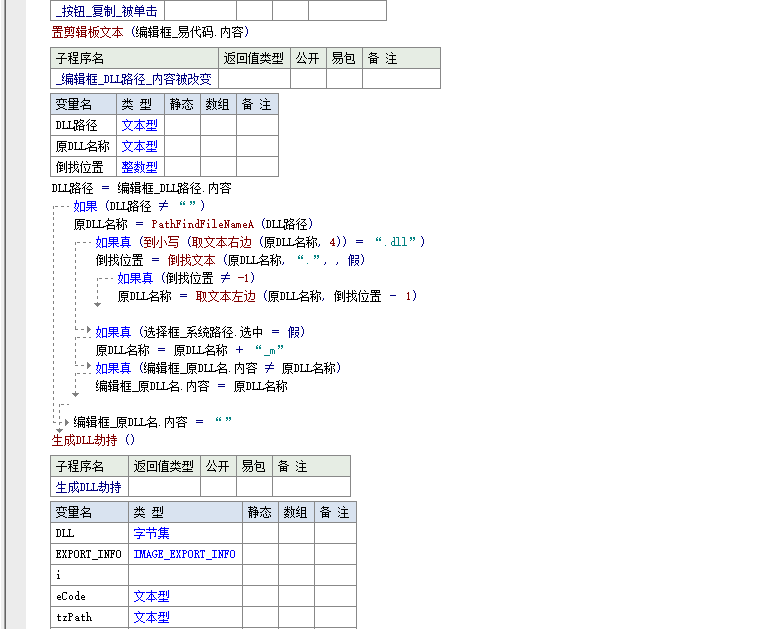Select the blue 生成DLL劫持 subroutine name cell
758x629 pixels.
click(89, 487)
